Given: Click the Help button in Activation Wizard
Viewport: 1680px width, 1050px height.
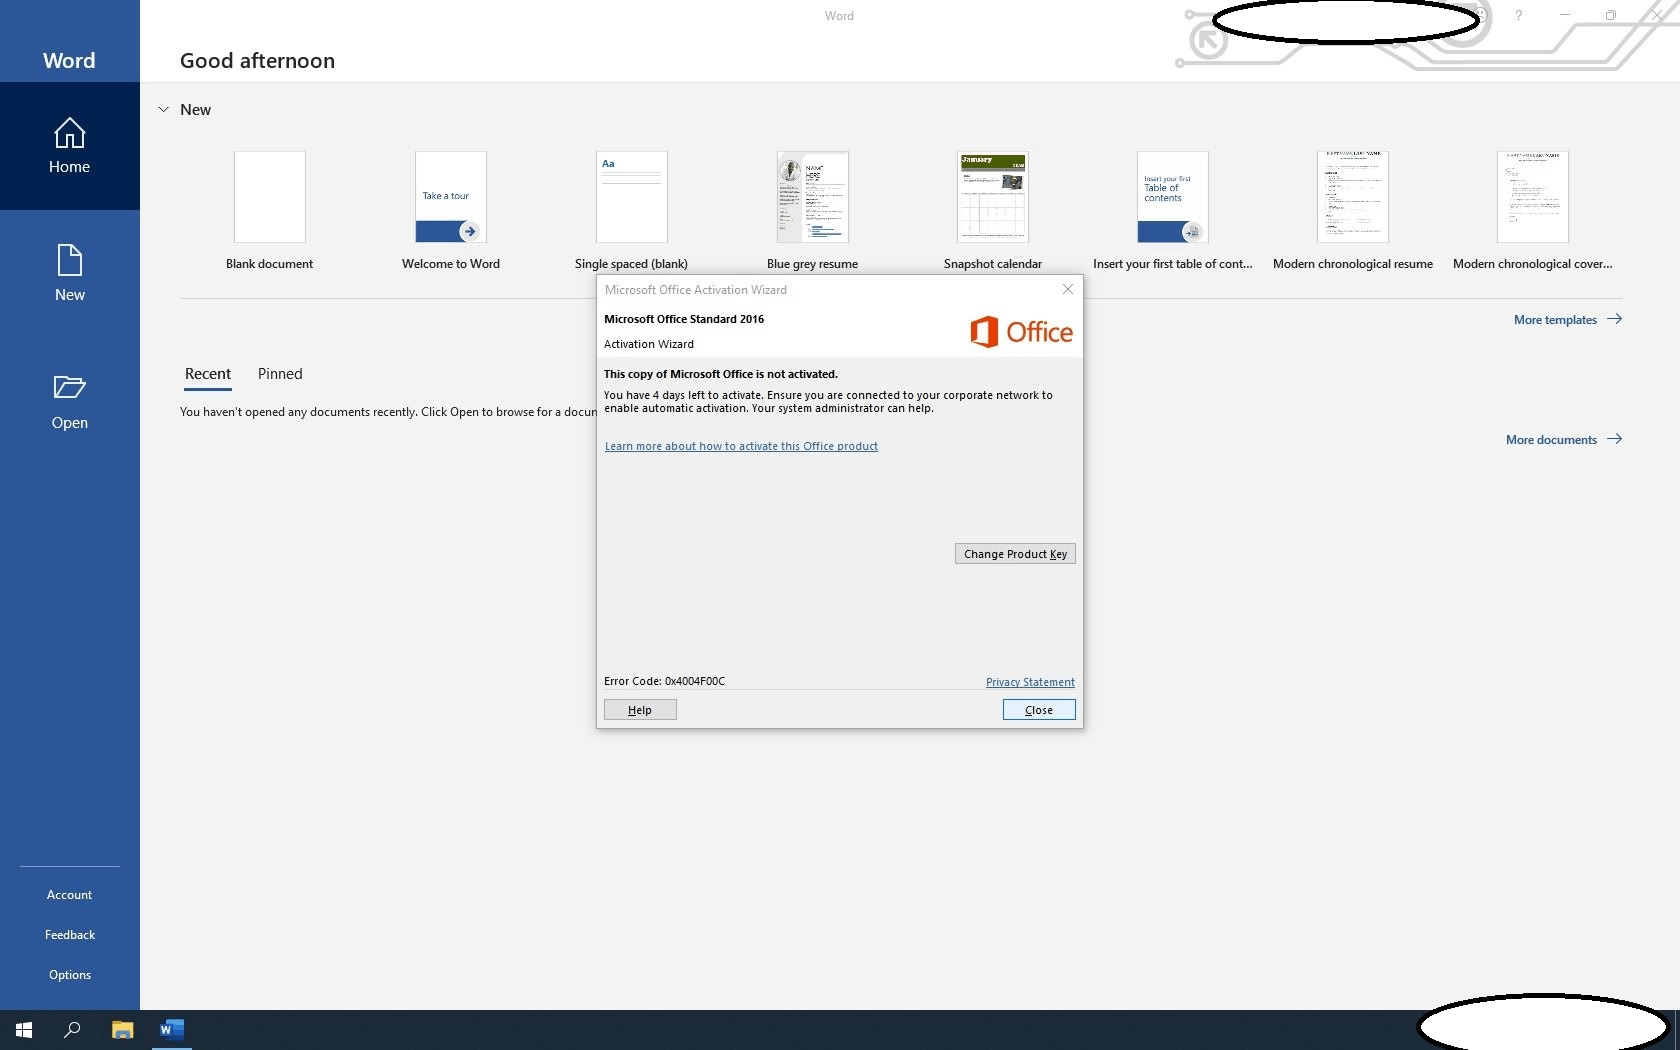Looking at the screenshot, I should (x=640, y=710).
